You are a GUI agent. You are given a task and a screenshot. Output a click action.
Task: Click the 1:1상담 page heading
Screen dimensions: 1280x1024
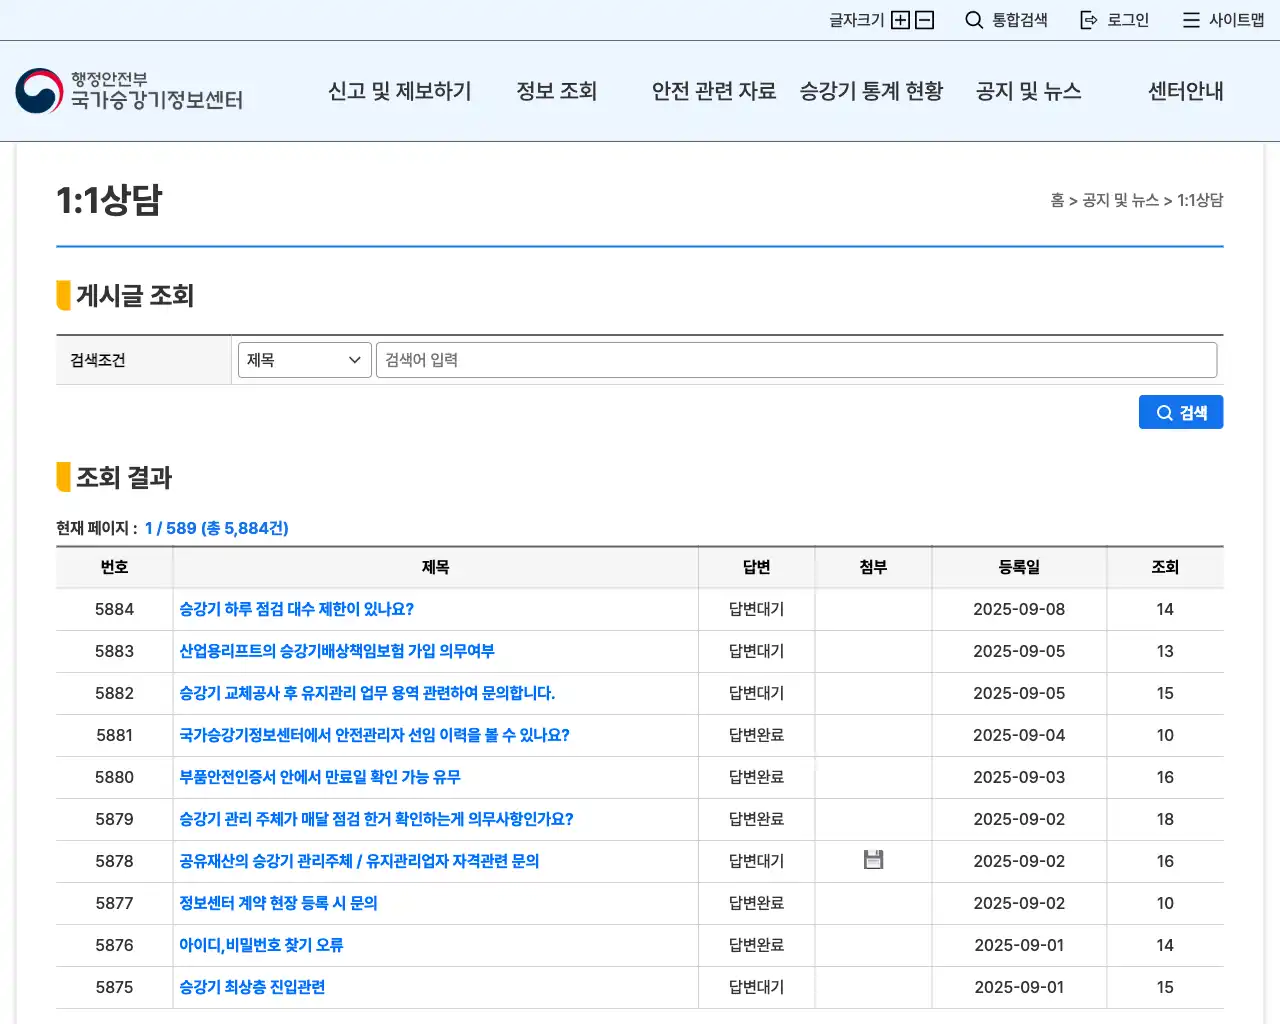[109, 200]
